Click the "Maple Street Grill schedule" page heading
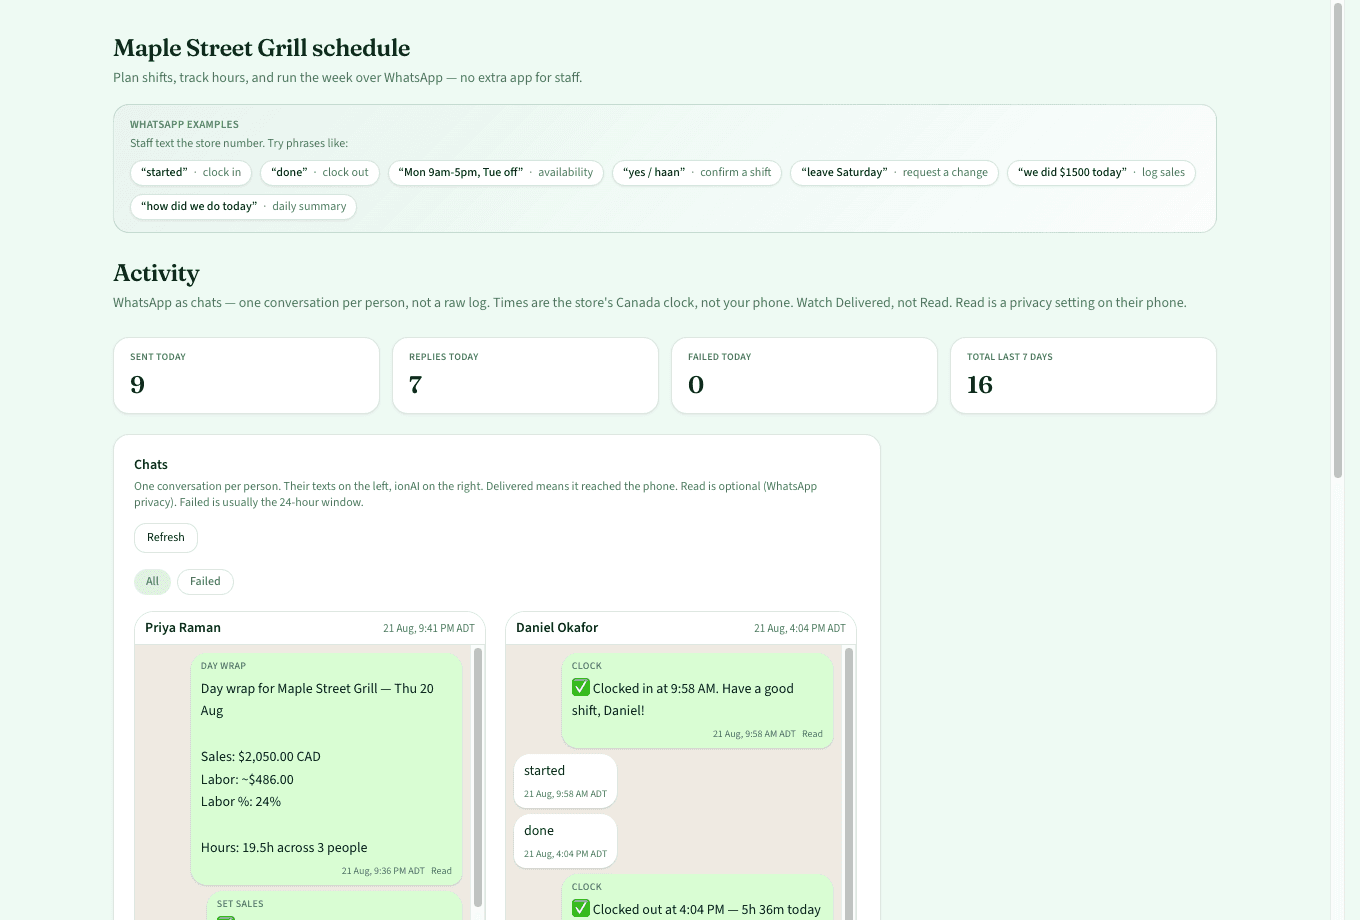1360x920 pixels. (262, 48)
